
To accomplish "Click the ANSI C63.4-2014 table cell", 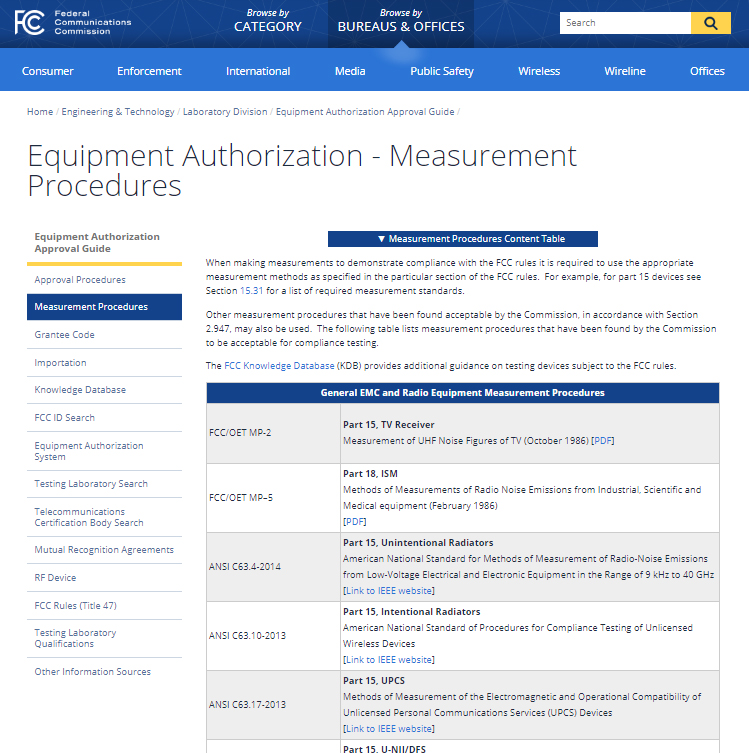I will click(273, 567).
